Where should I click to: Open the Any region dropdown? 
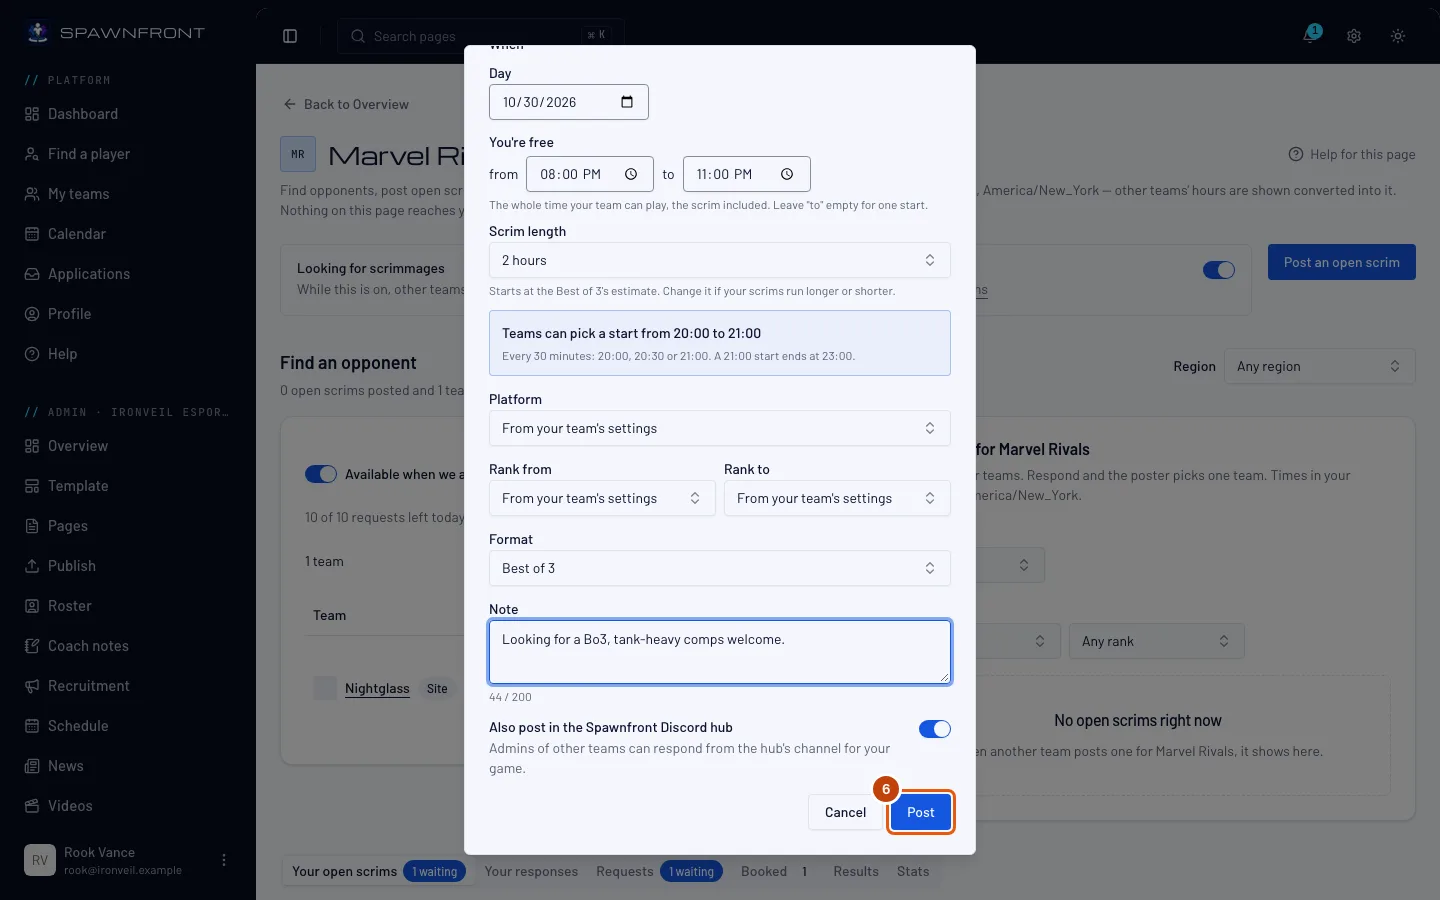click(1319, 366)
